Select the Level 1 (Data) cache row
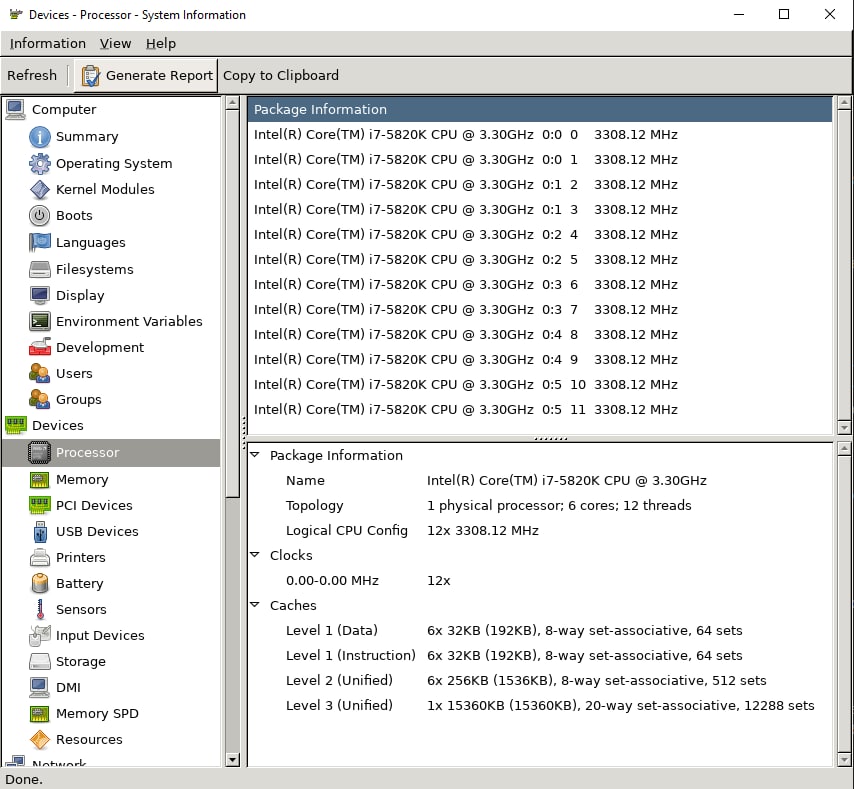Viewport: 854px width, 789px height. [540, 631]
